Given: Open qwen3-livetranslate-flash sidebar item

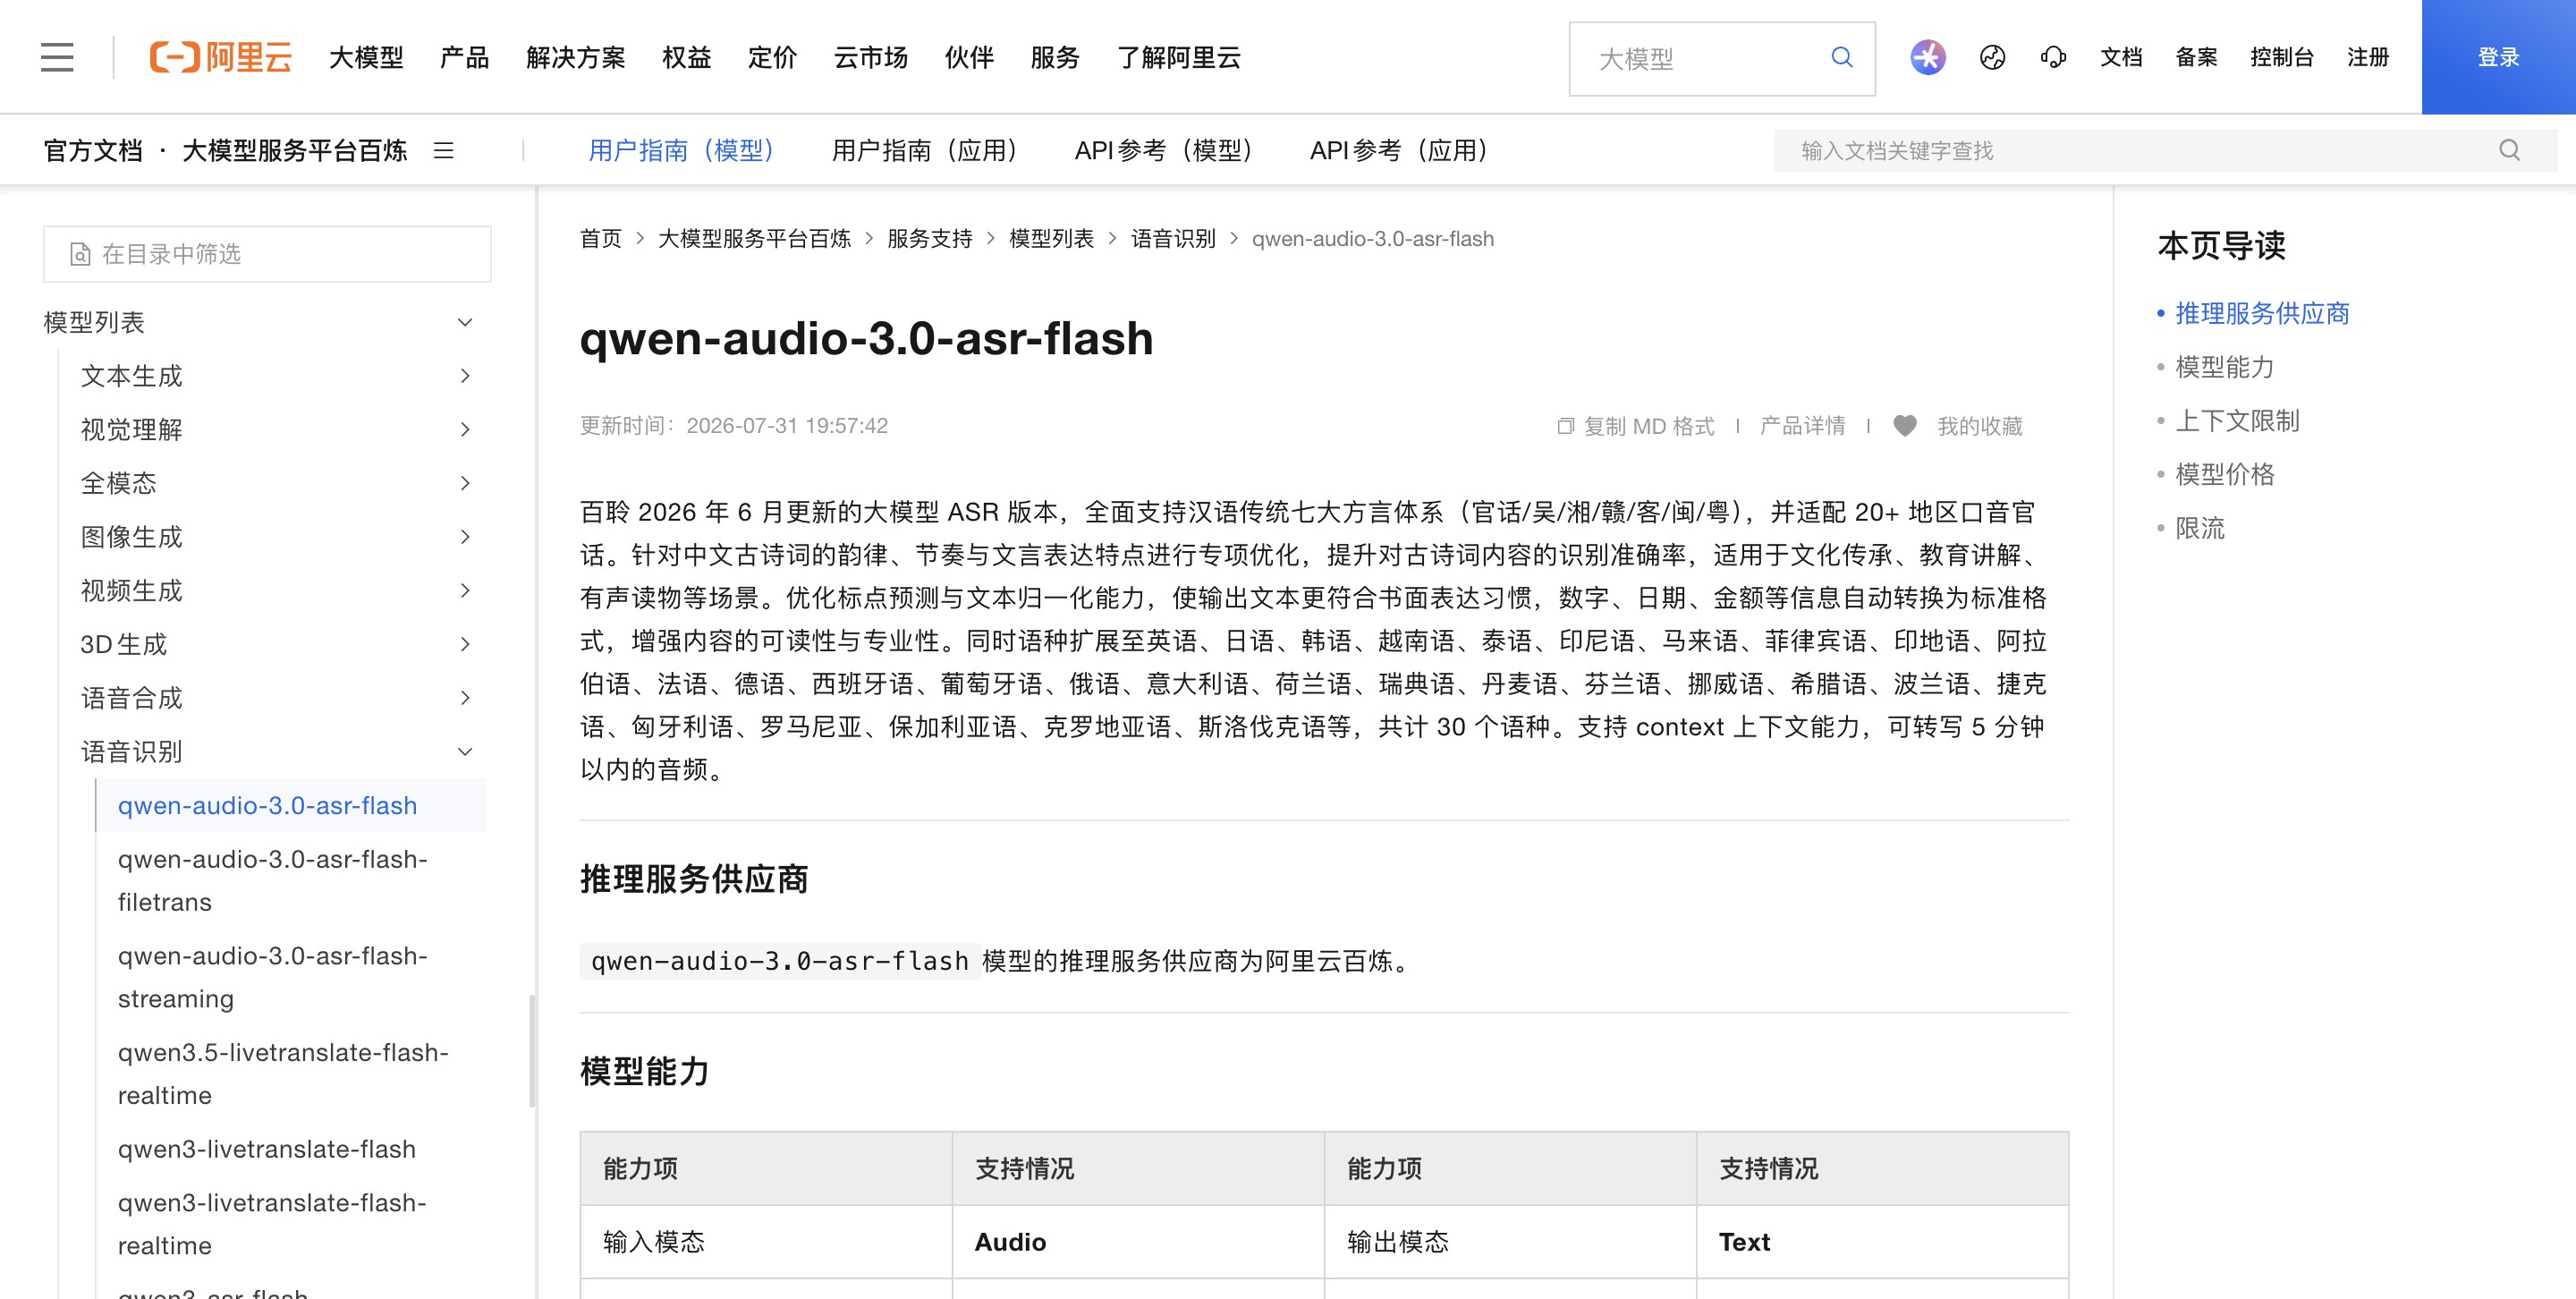Looking at the screenshot, I should [266, 1150].
